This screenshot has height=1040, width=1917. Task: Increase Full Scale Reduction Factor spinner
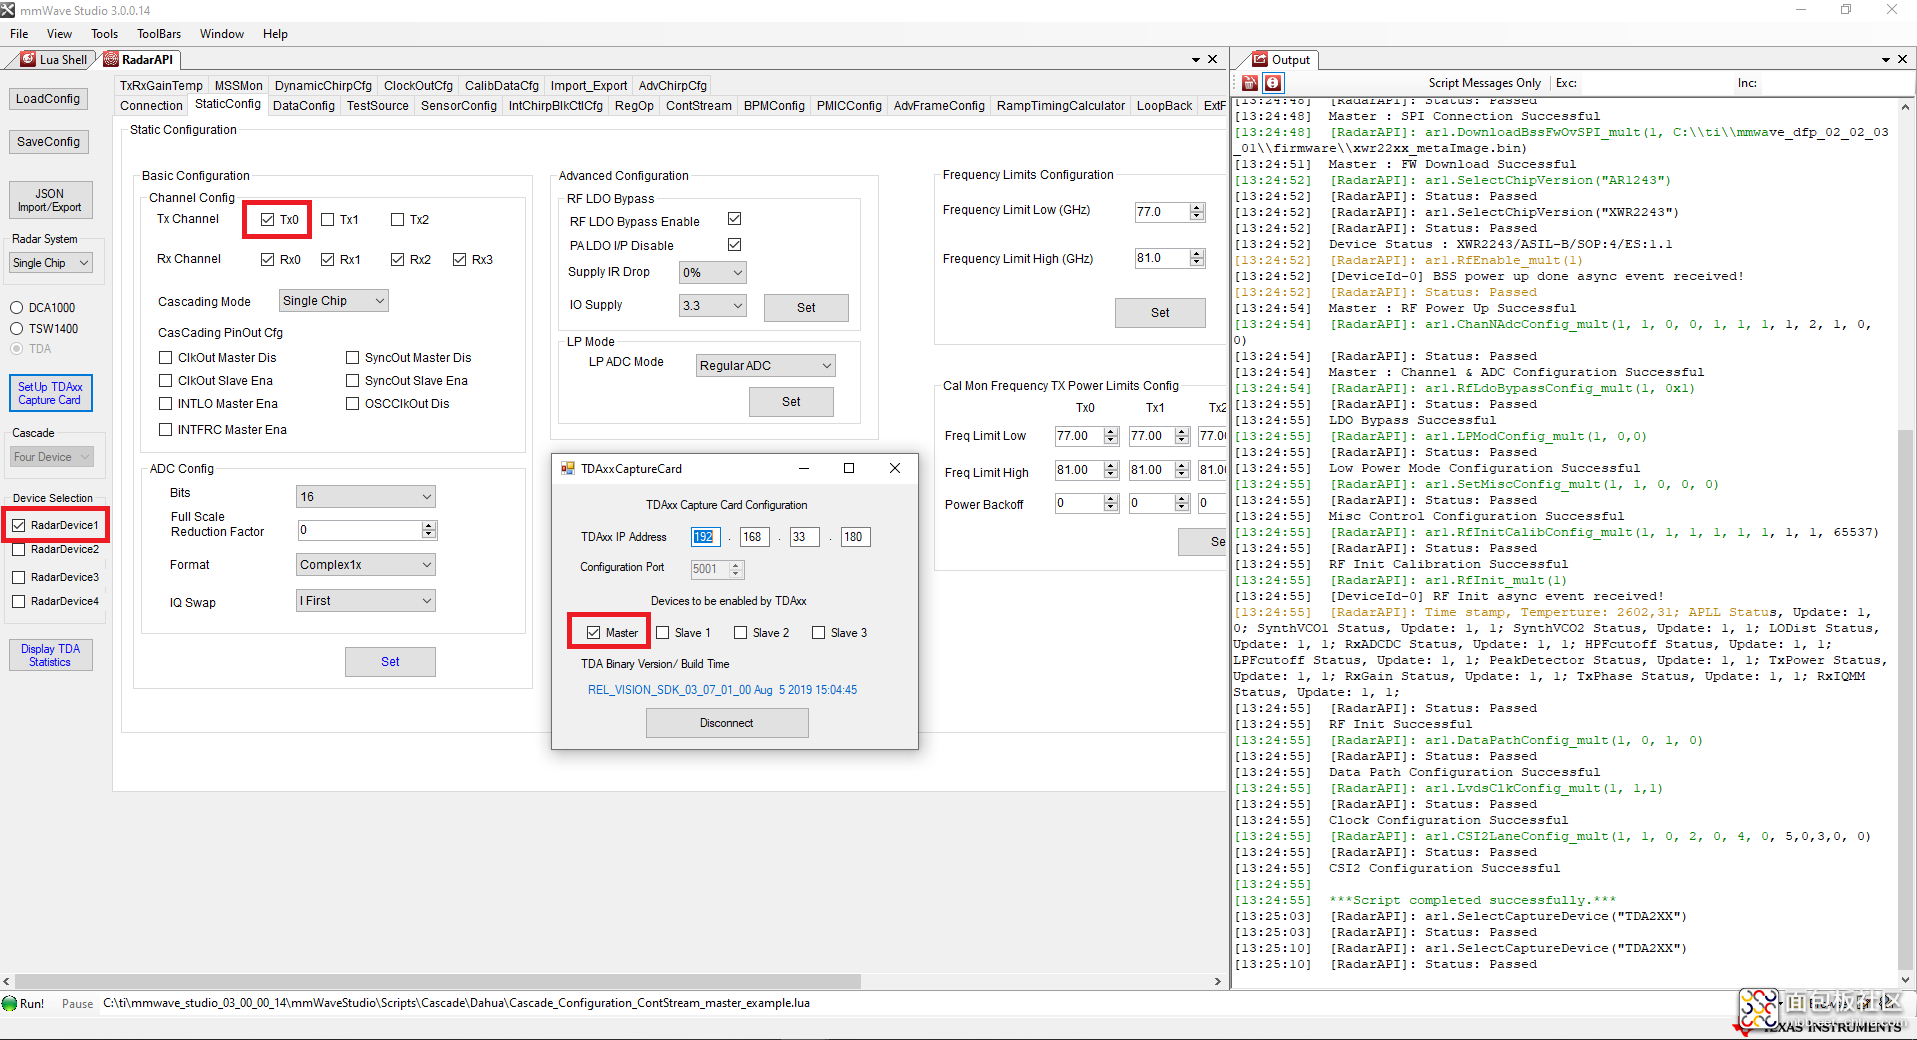click(x=429, y=526)
